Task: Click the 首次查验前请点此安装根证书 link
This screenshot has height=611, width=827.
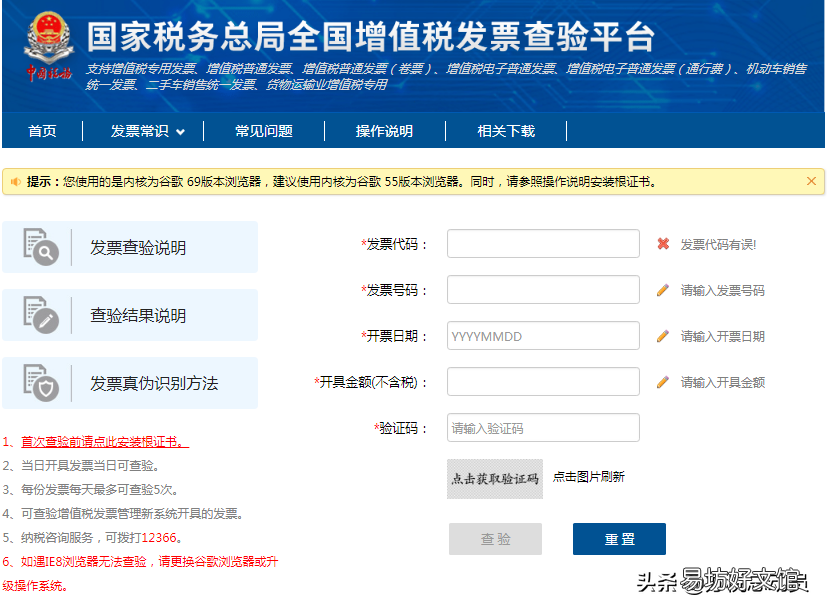Action: point(105,442)
